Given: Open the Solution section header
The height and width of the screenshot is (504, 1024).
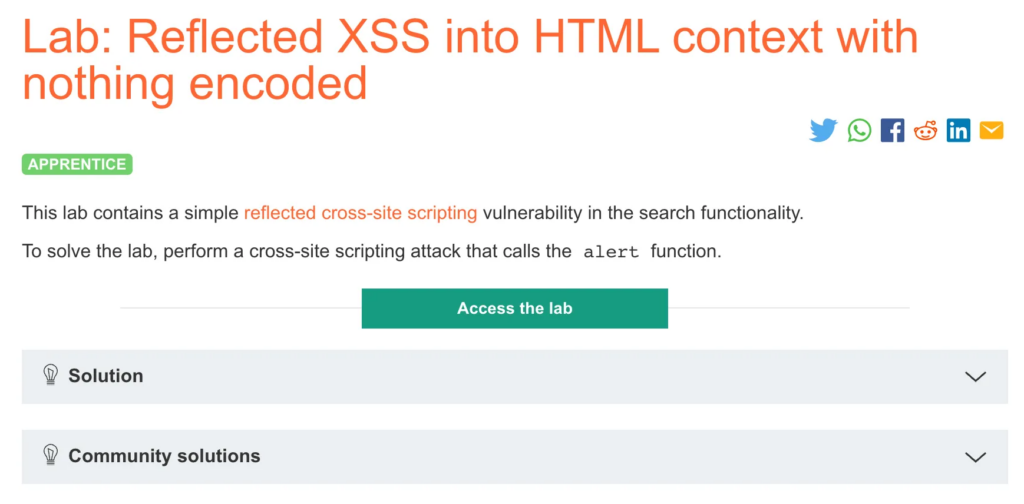Looking at the screenshot, I should pyautogui.click(x=515, y=377).
